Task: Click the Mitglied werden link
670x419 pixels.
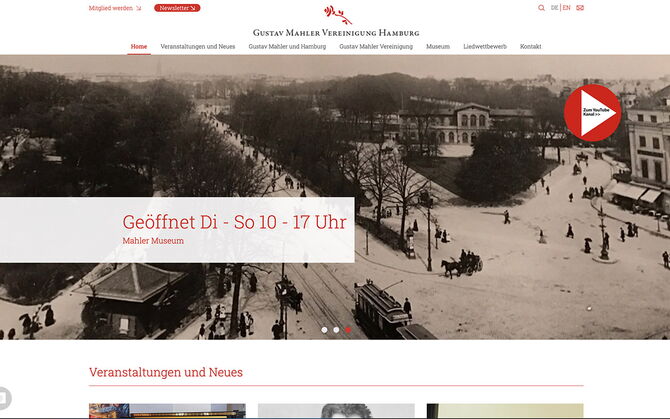Action: [115, 8]
